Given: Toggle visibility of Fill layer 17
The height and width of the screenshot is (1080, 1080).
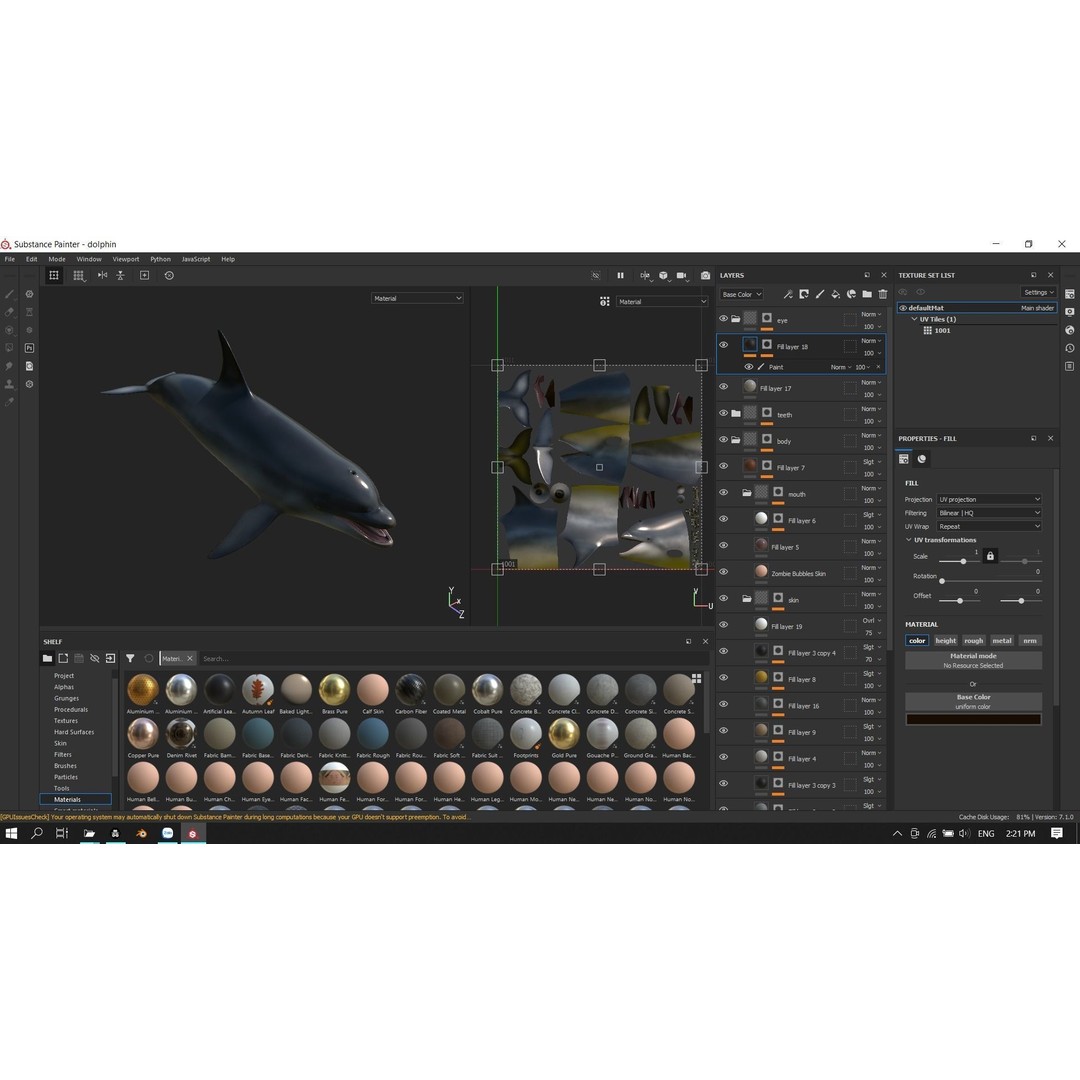Looking at the screenshot, I should click(x=723, y=387).
